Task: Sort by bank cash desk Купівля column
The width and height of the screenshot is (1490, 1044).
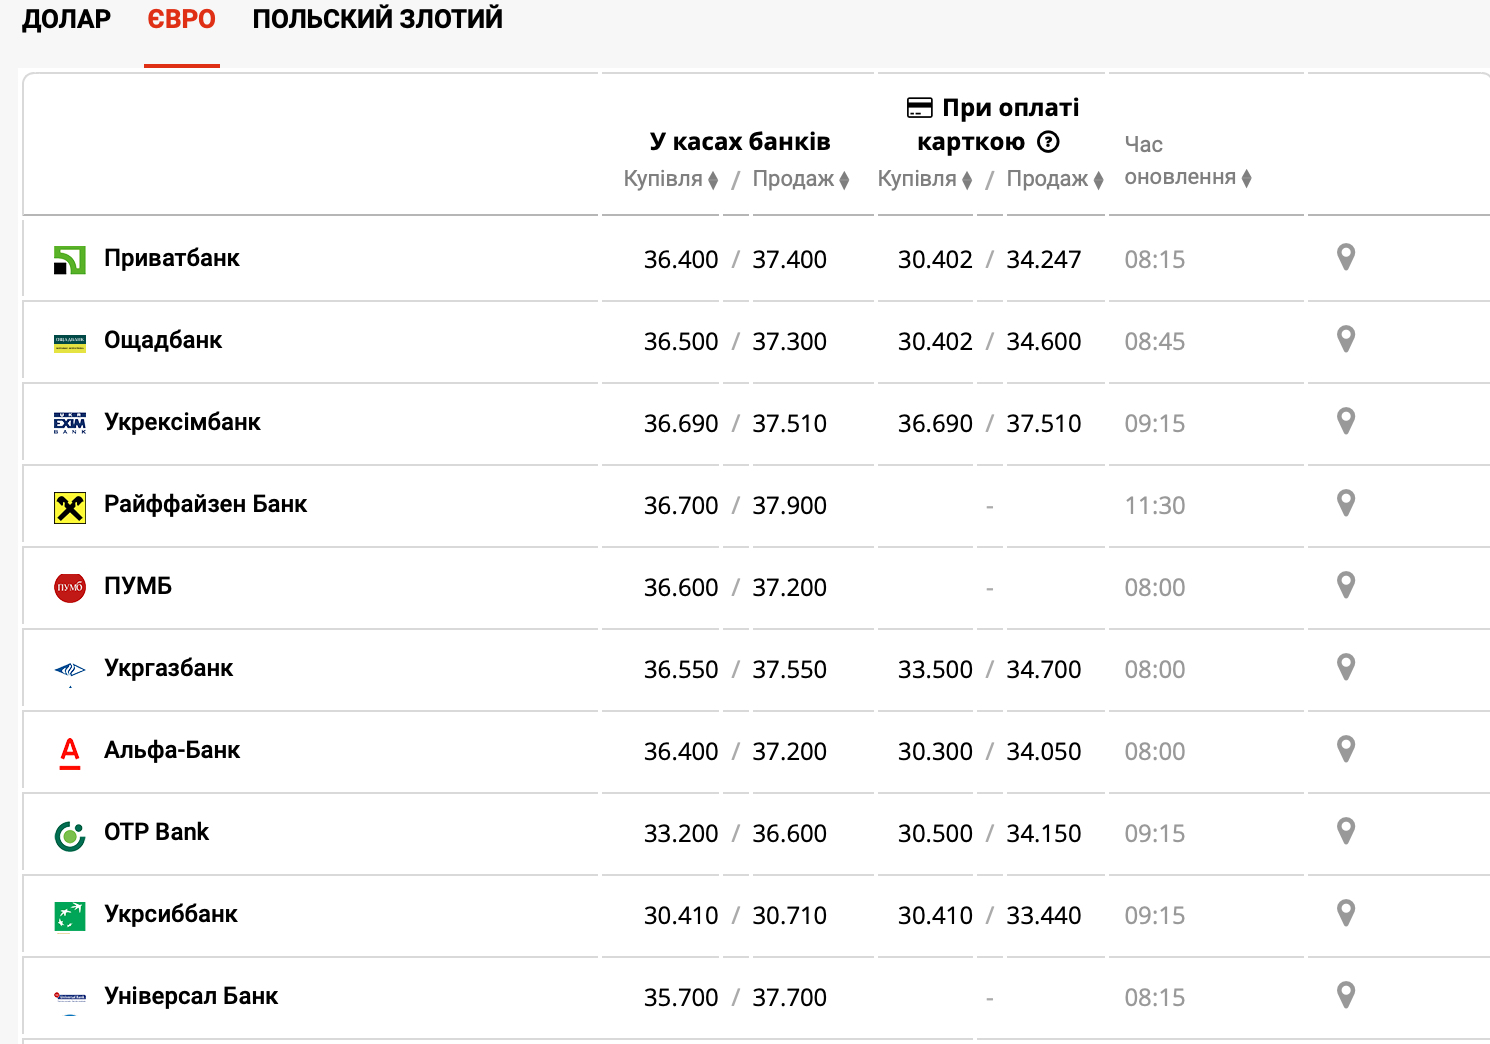Action: point(671,179)
